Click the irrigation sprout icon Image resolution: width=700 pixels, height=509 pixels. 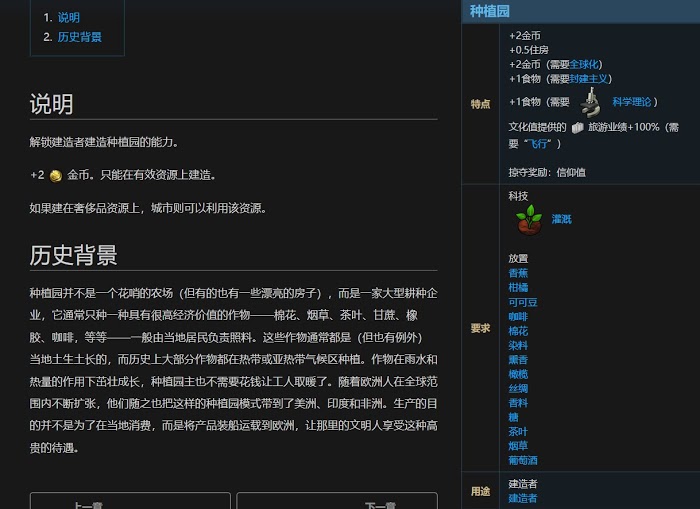(529, 219)
